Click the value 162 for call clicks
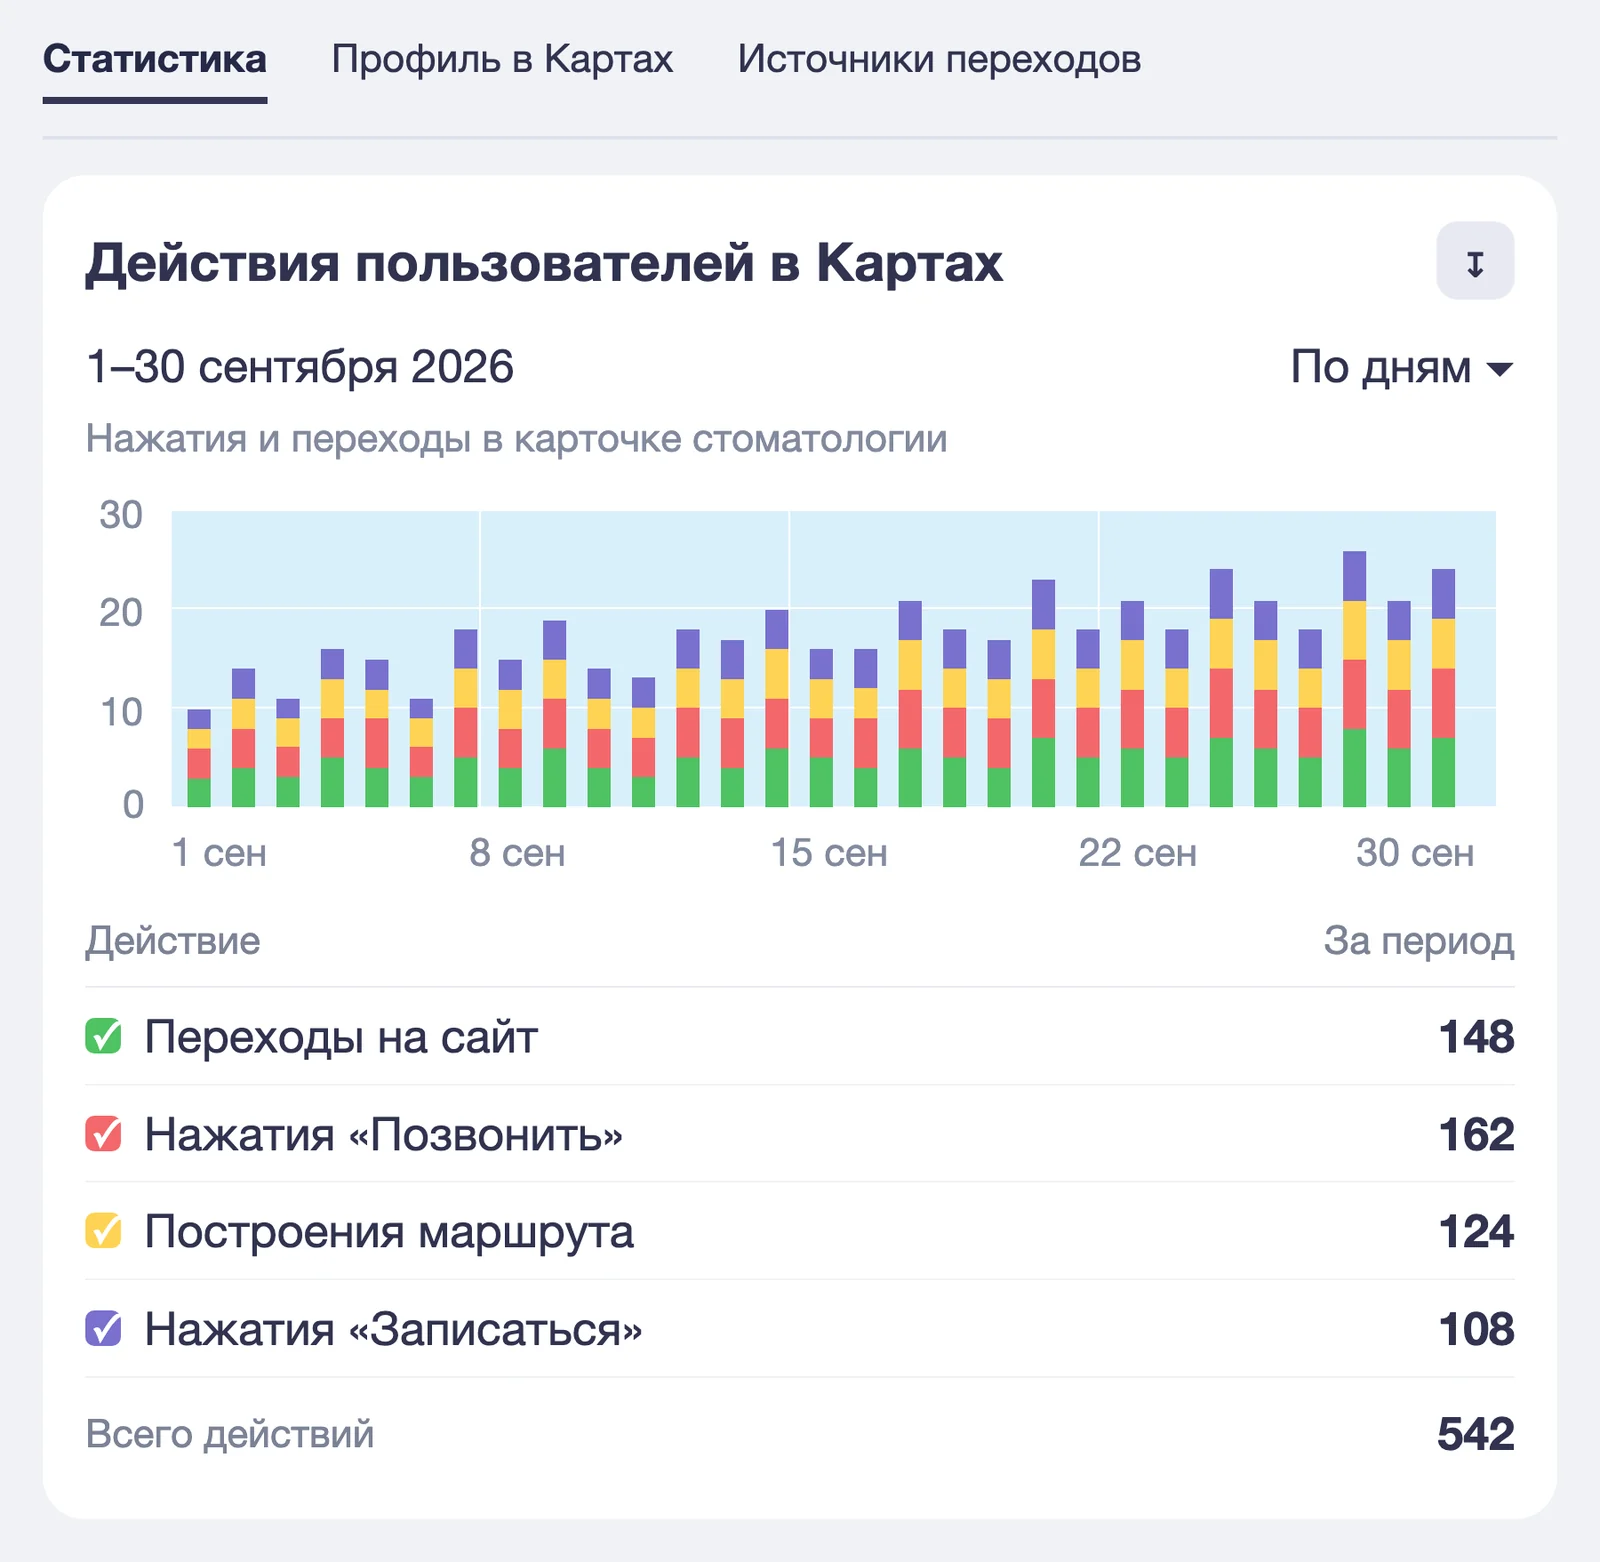This screenshot has width=1600, height=1562. pos(1477,1134)
